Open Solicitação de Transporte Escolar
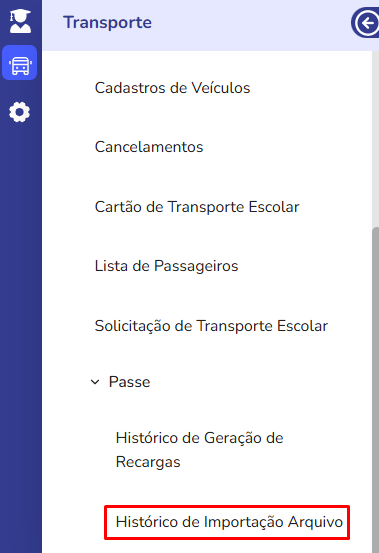The height and width of the screenshot is (553, 379). click(x=211, y=326)
